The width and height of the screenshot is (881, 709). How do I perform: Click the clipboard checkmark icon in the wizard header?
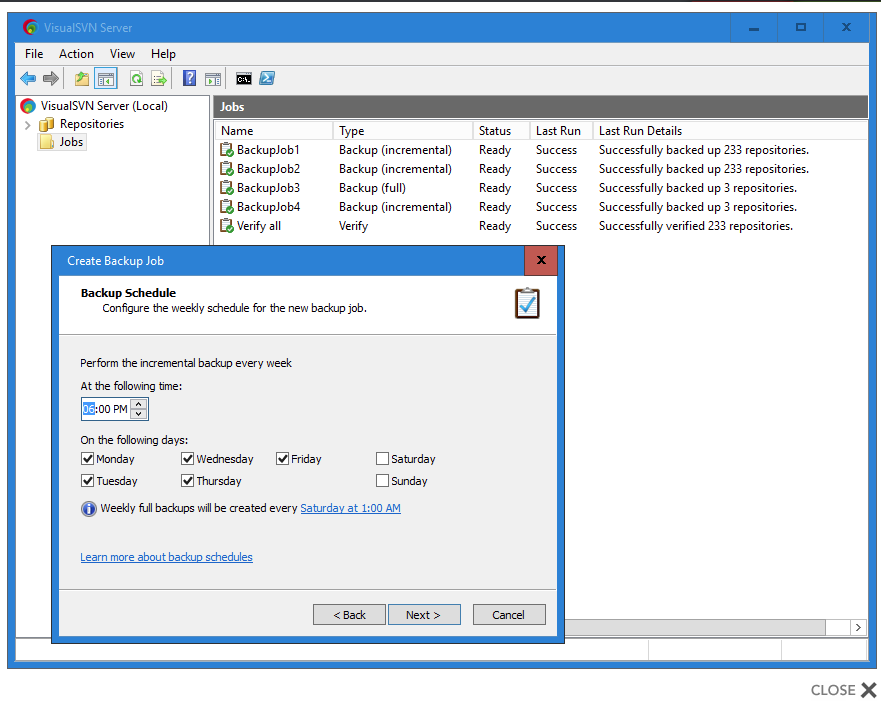point(527,303)
